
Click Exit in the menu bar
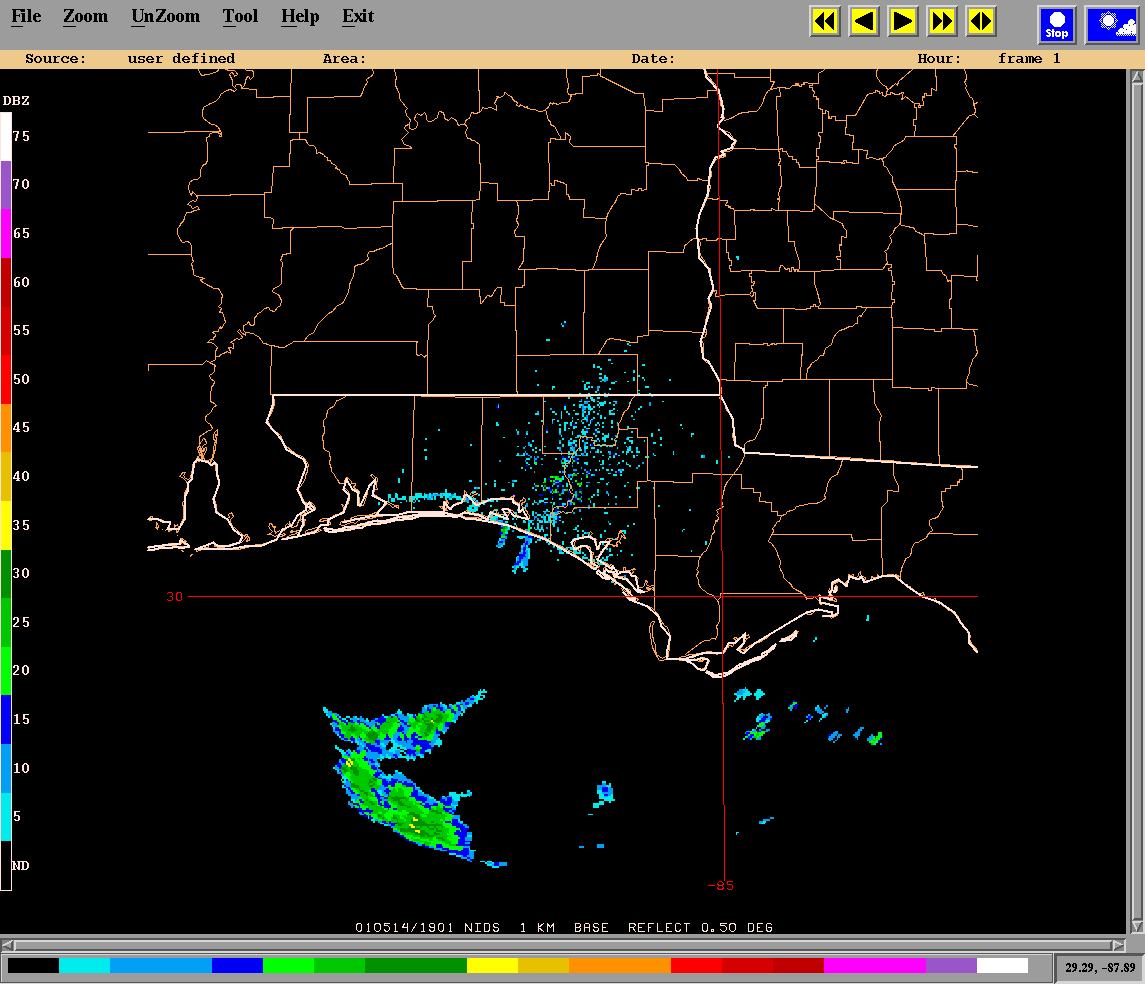[x=358, y=17]
